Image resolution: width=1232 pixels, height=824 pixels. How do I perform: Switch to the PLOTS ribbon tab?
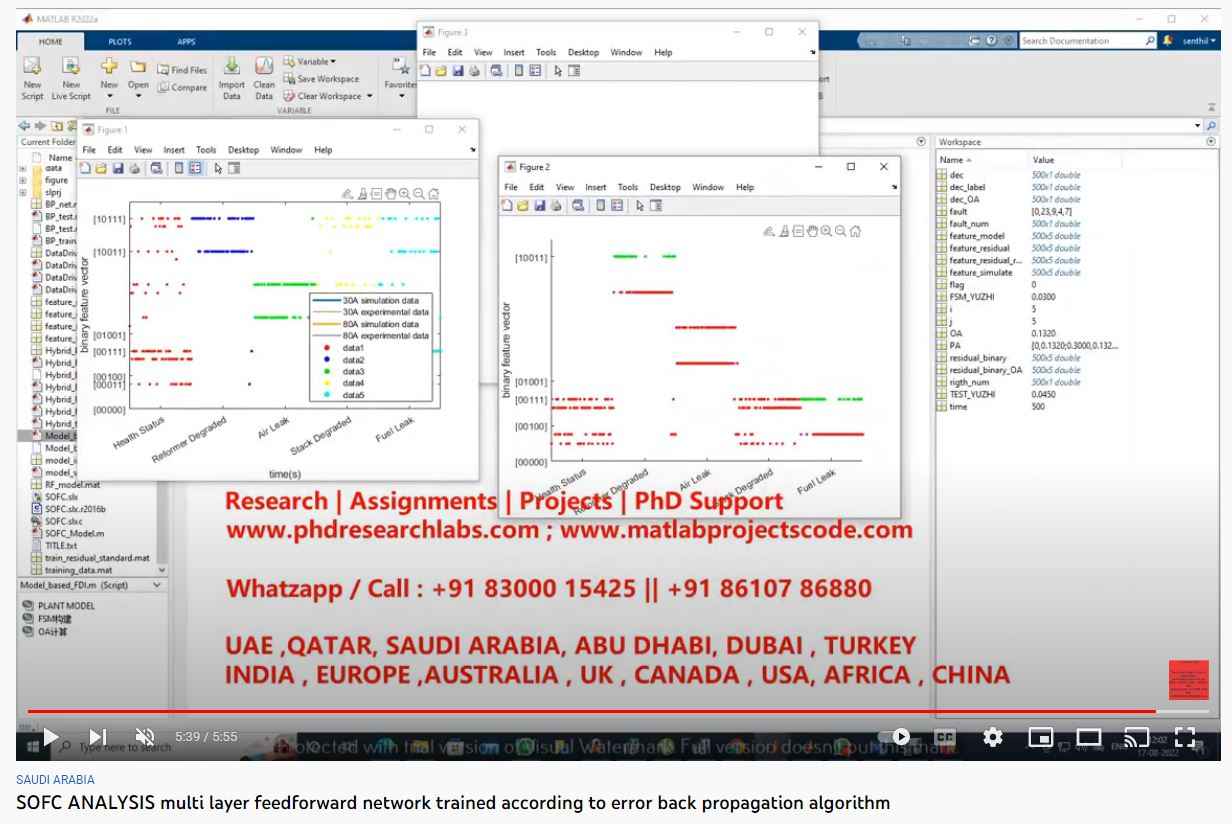[x=120, y=42]
